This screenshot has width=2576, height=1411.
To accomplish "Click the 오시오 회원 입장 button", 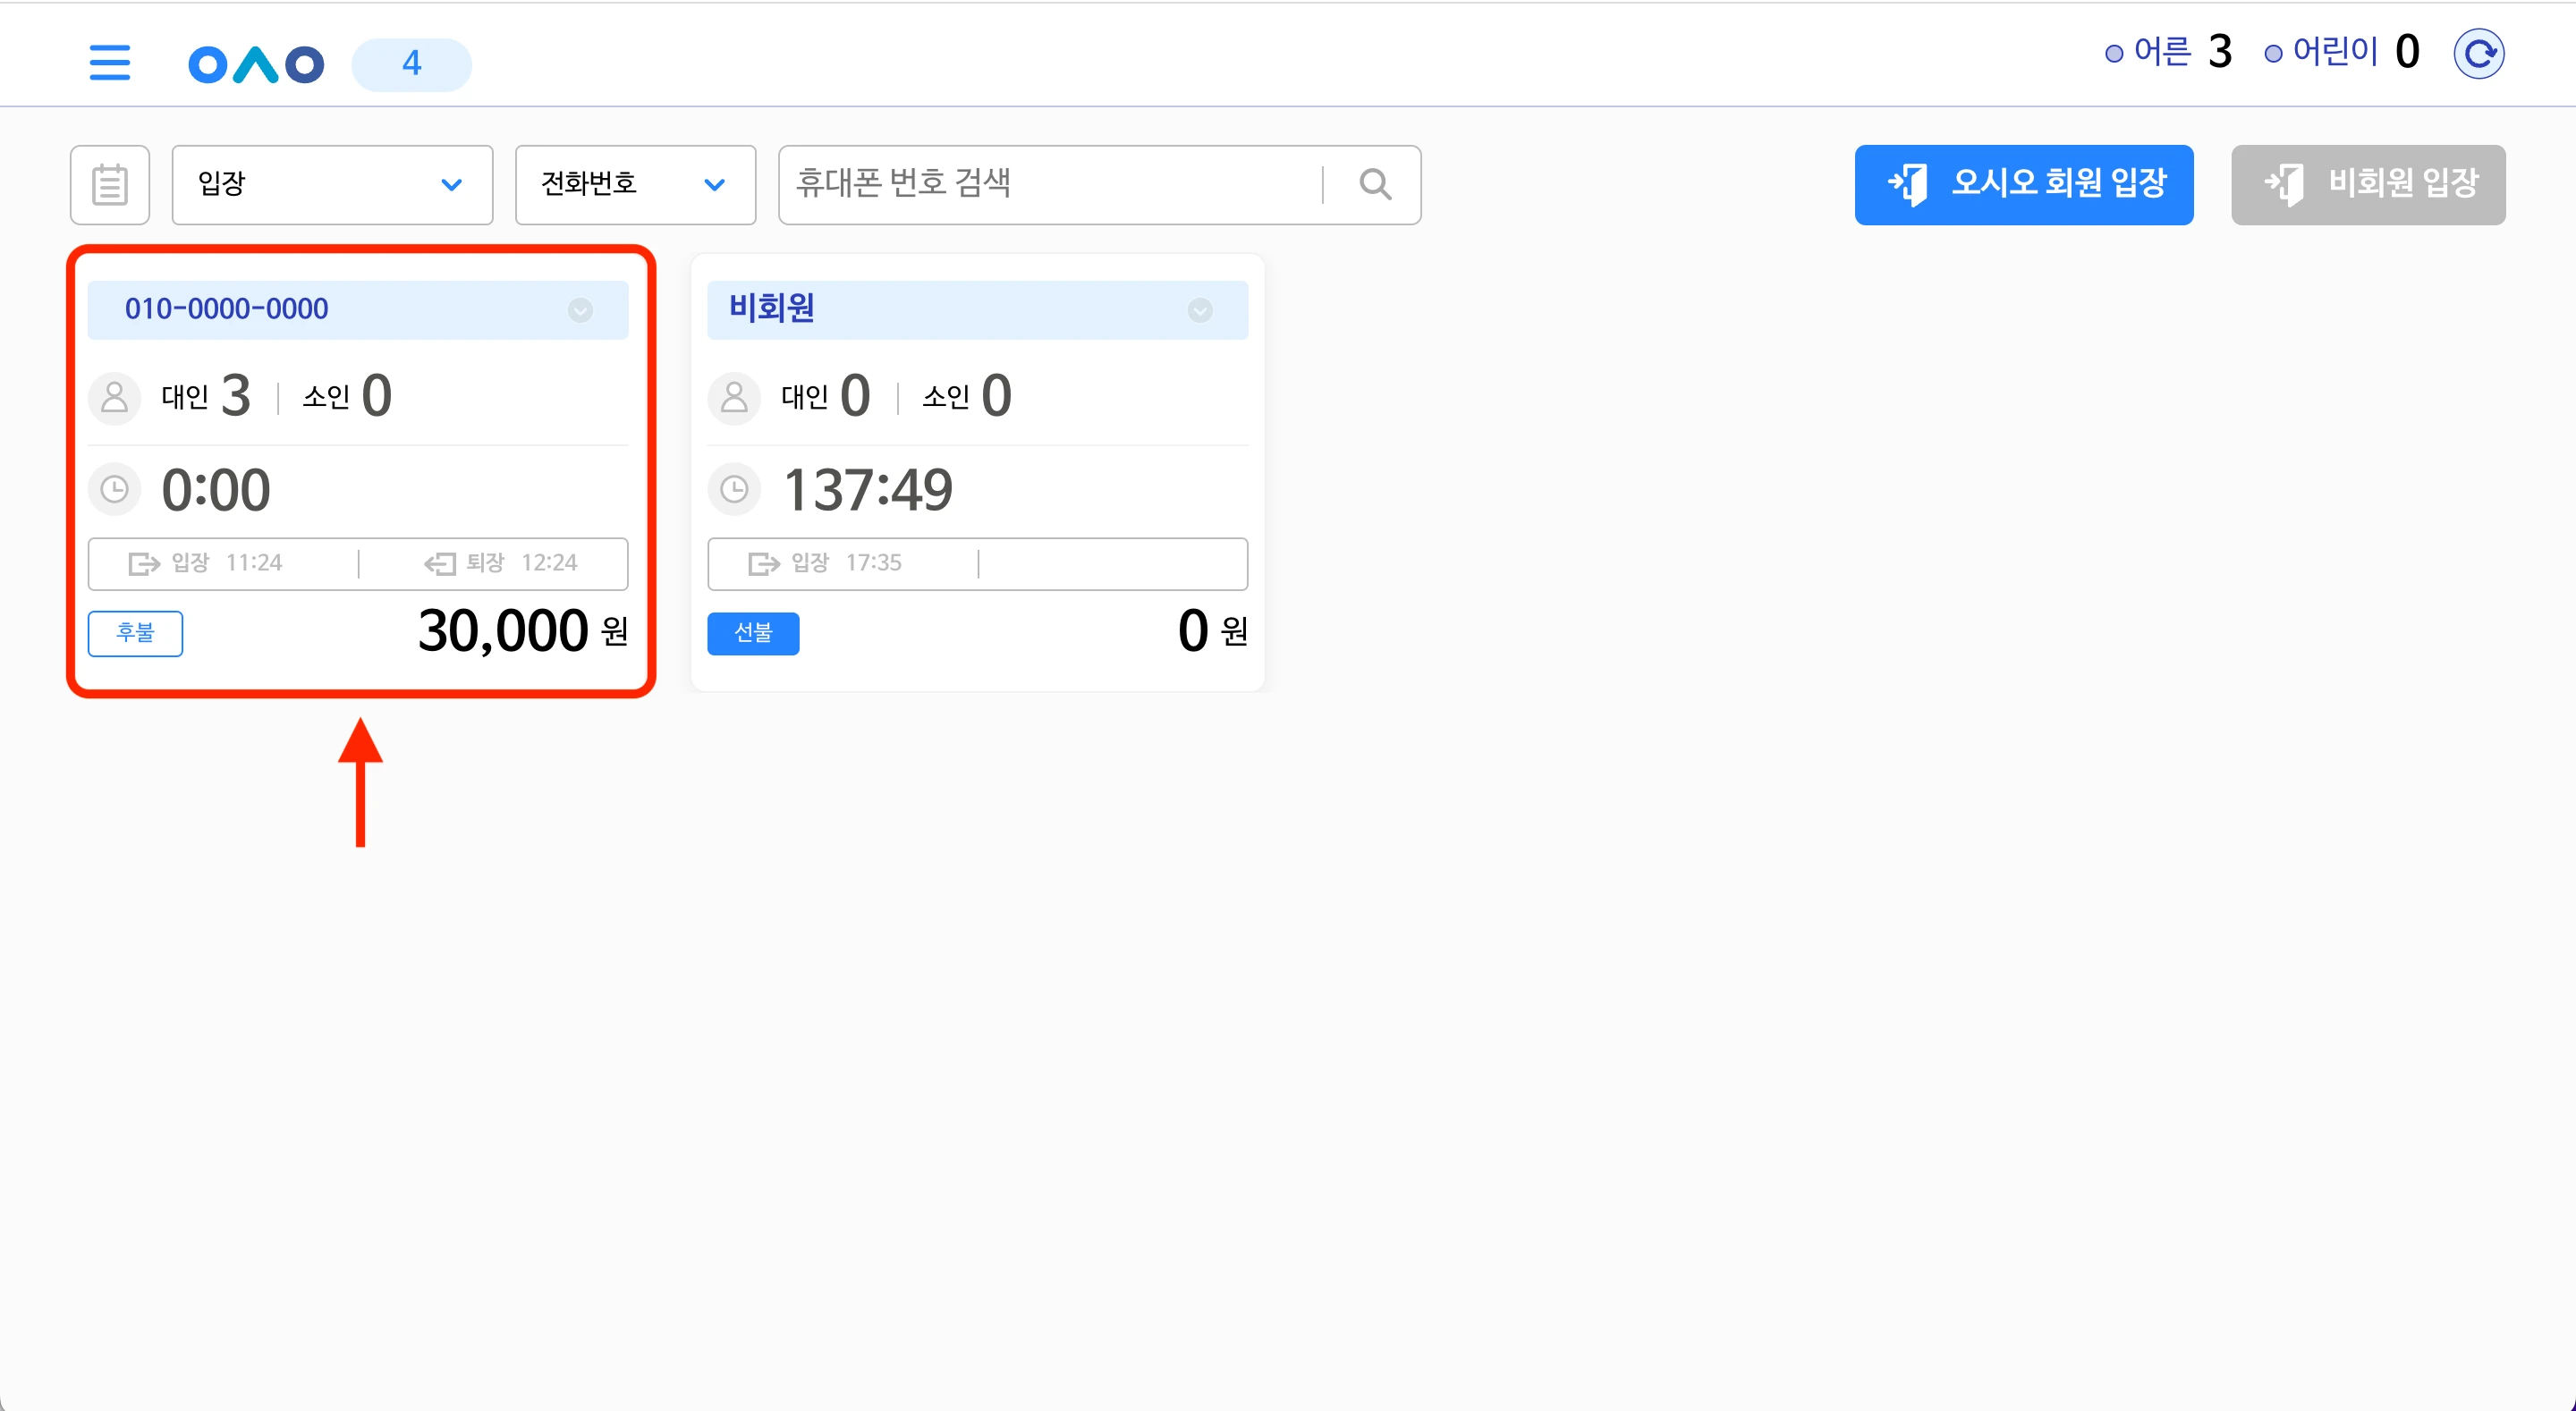I will click(x=2024, y=185).
